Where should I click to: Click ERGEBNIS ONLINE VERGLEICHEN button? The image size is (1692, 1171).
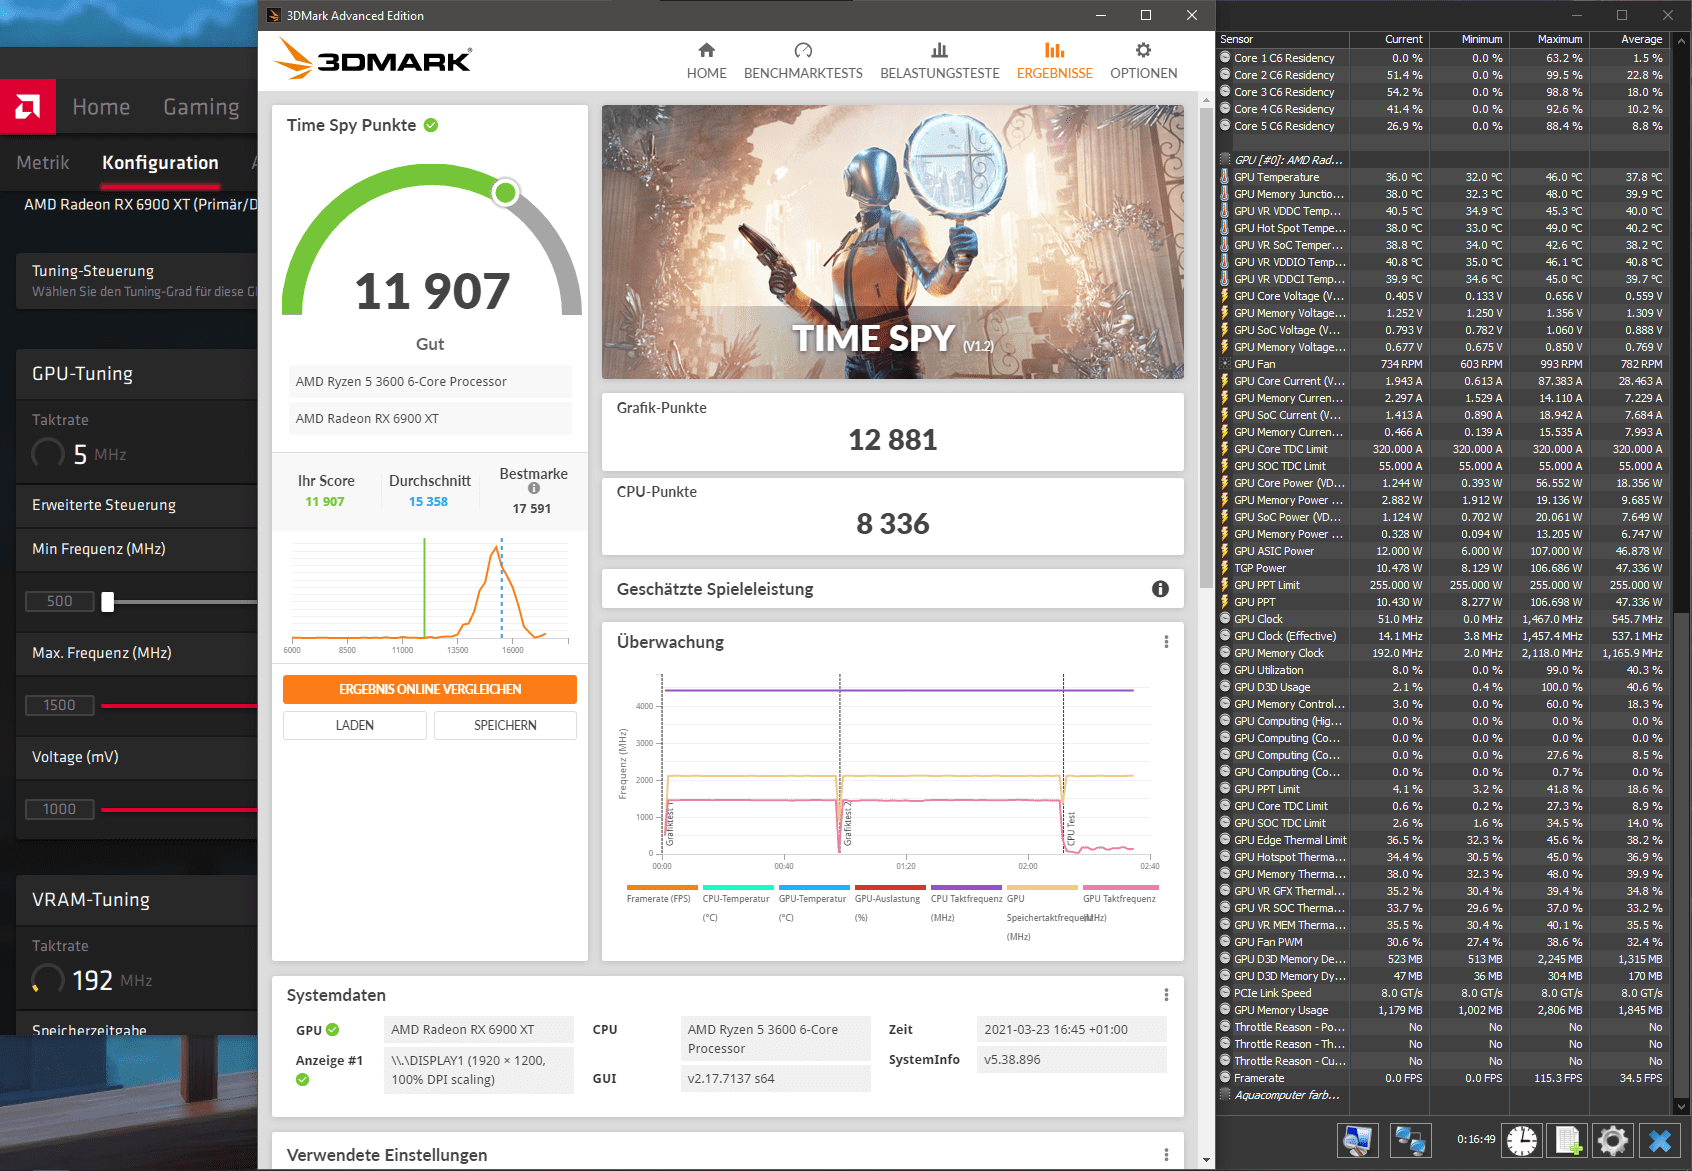coord(430,689)
